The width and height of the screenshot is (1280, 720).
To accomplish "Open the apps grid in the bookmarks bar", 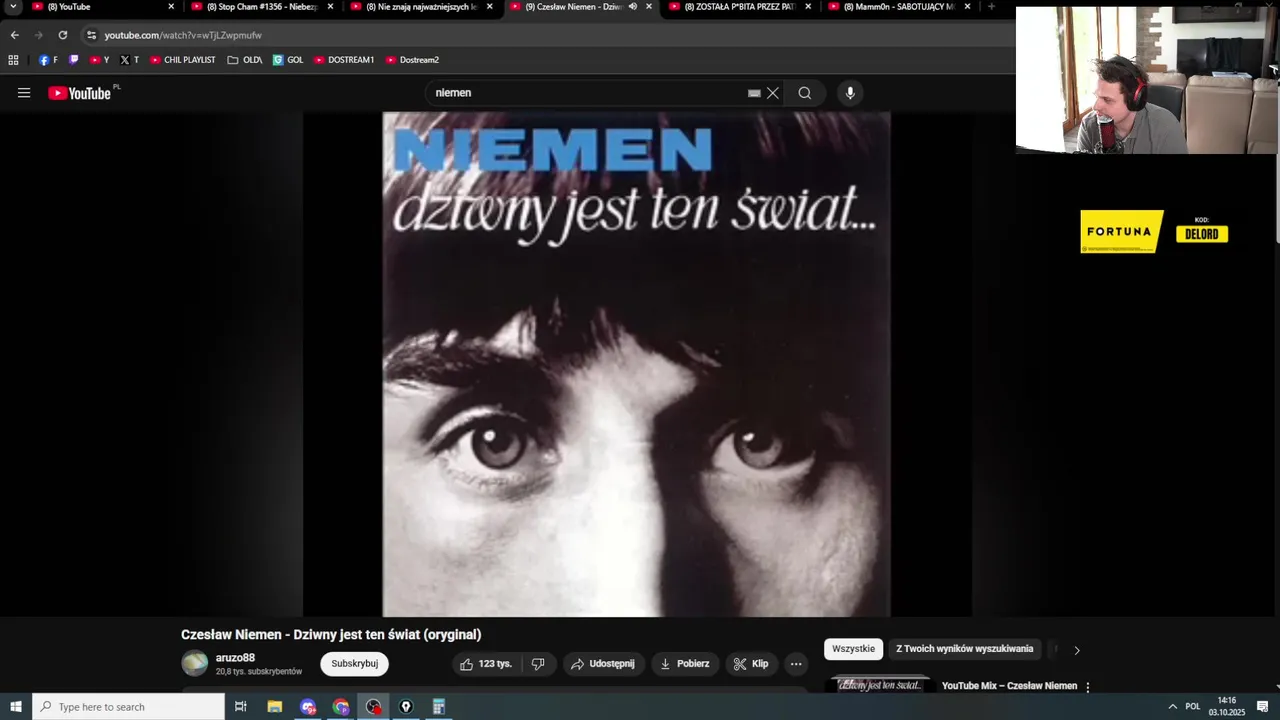I will click(x=14, y=60).
